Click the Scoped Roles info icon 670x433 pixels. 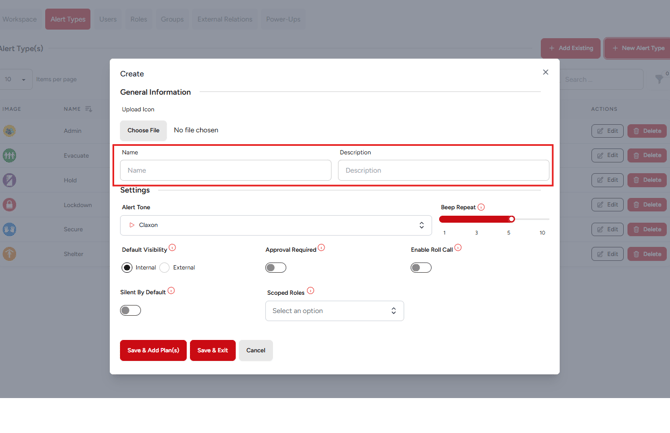(310, 291)
